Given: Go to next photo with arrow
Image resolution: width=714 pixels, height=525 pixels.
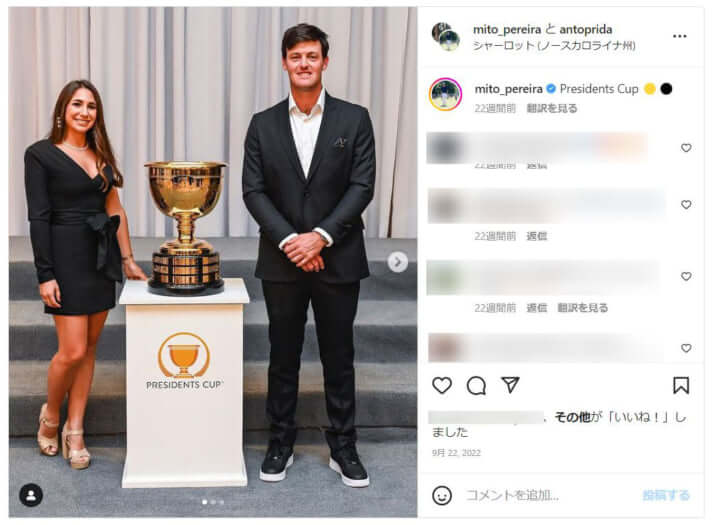Looking at the screenshot, I should click(398, 262).
